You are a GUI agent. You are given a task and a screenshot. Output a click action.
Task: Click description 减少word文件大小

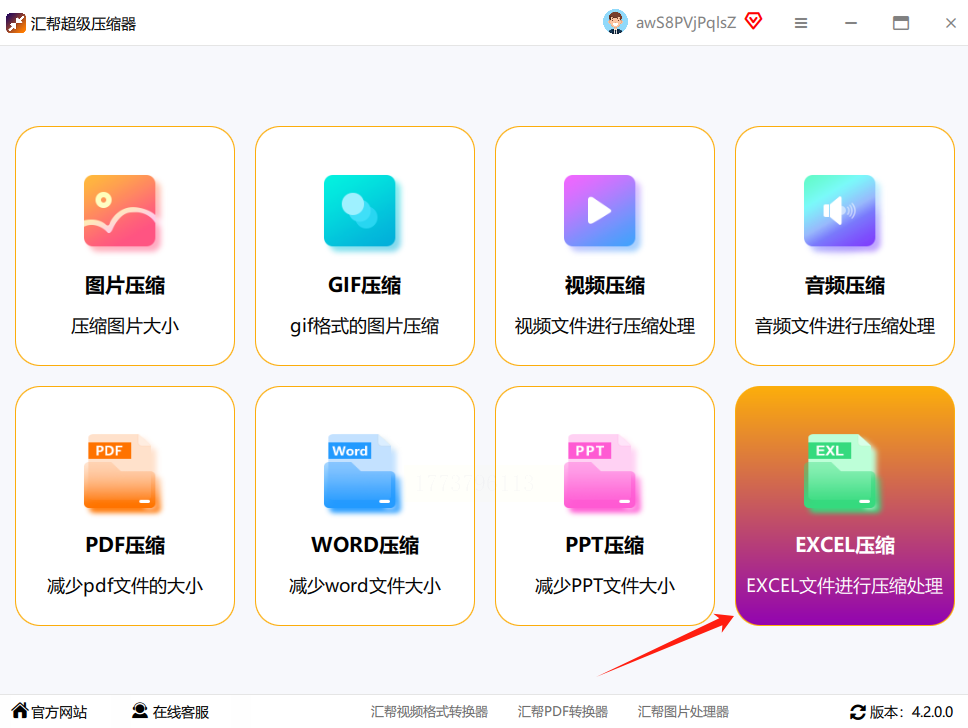pyautogui.click(x=364, y=585)
